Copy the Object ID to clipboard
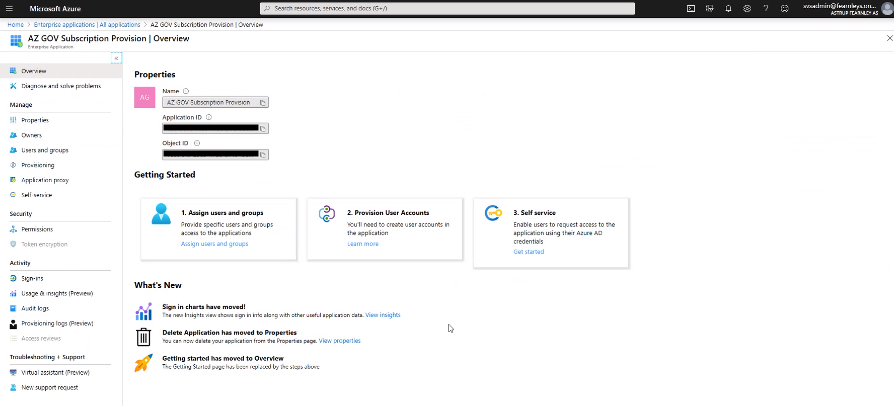Screen dimensions: 894x406 pyautogui.click(x=263, y=155)
